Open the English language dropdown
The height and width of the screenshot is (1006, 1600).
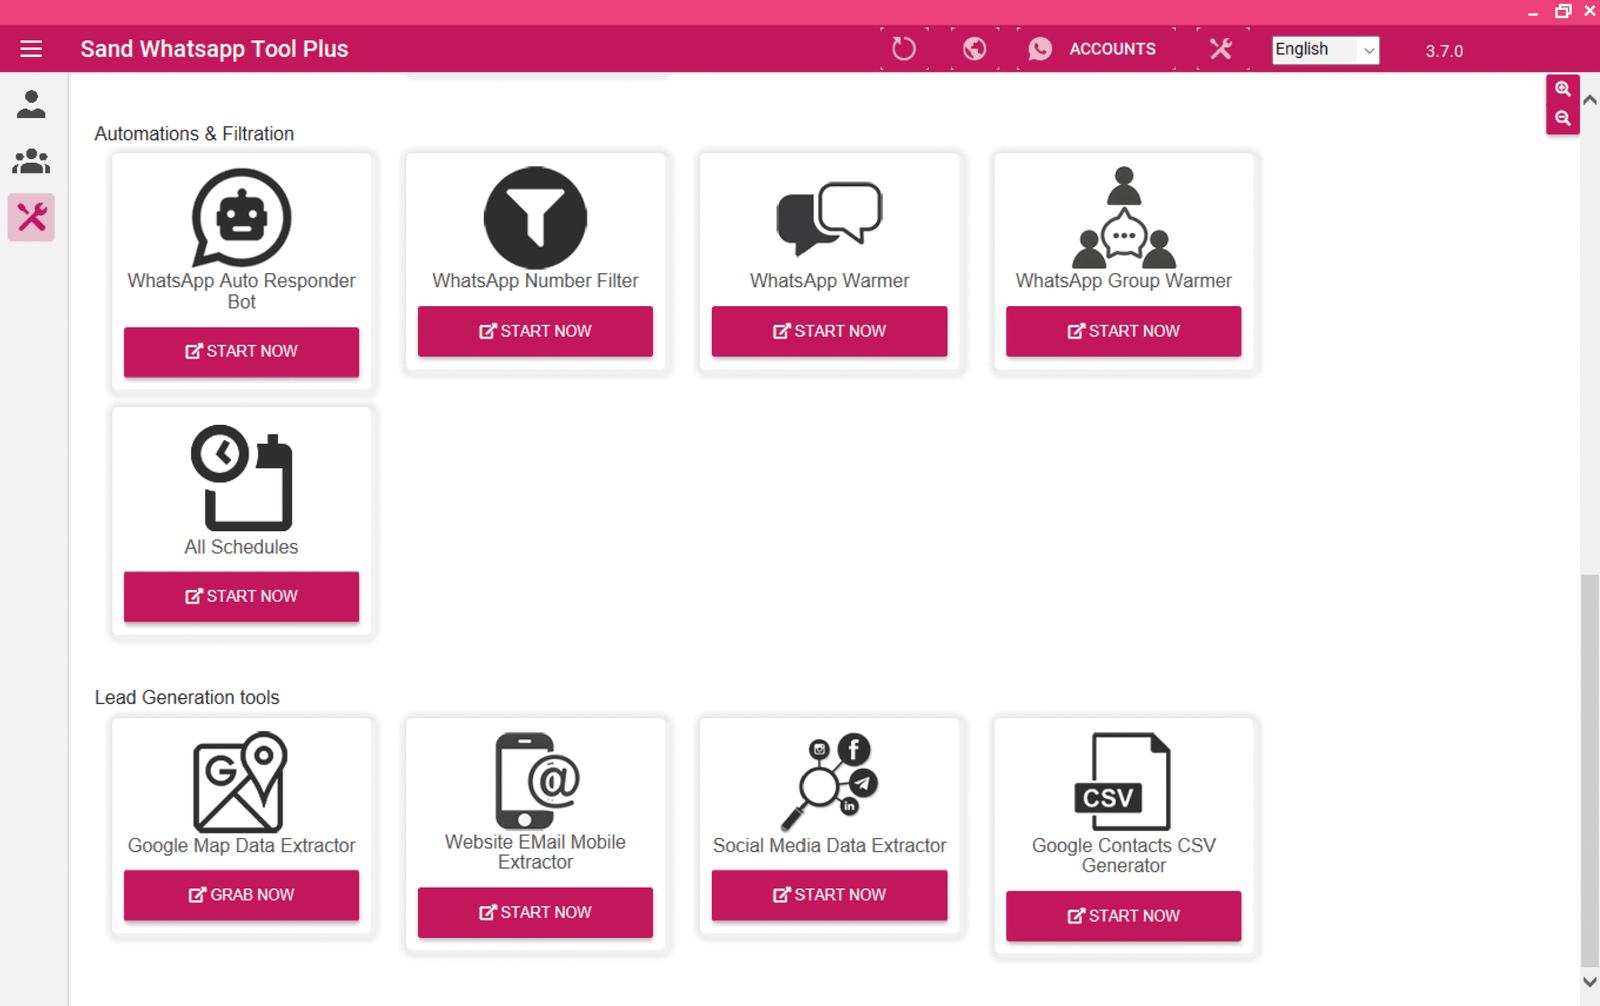1325,49
